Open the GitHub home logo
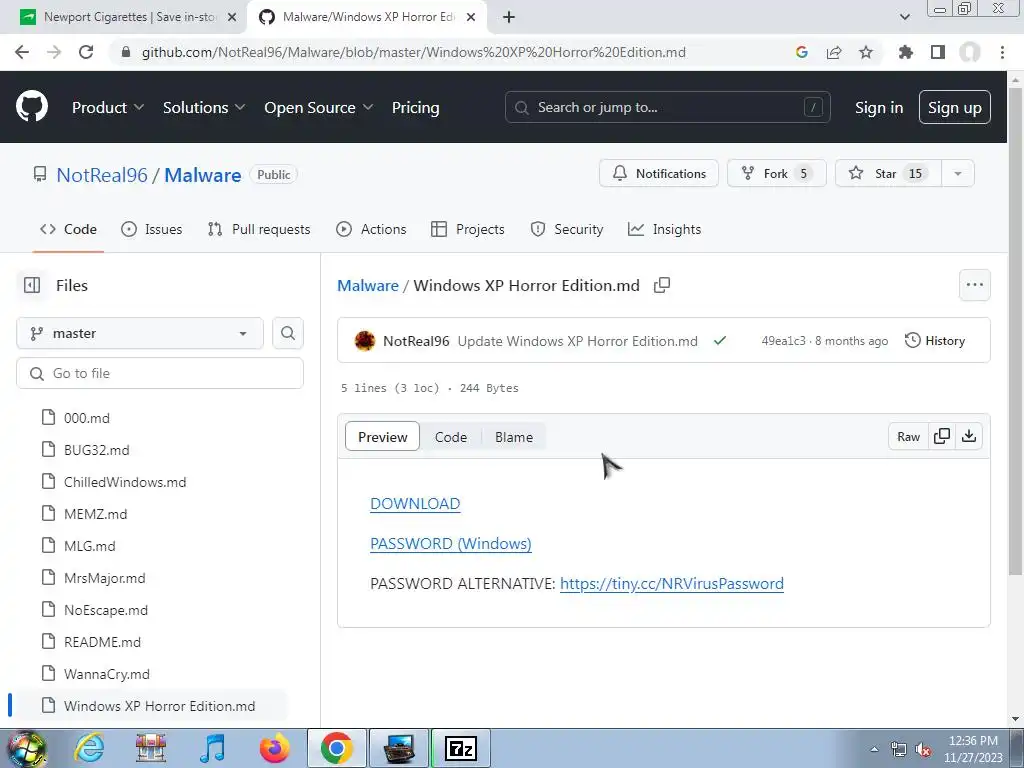1024x768 pixels. tap(31, 107)
